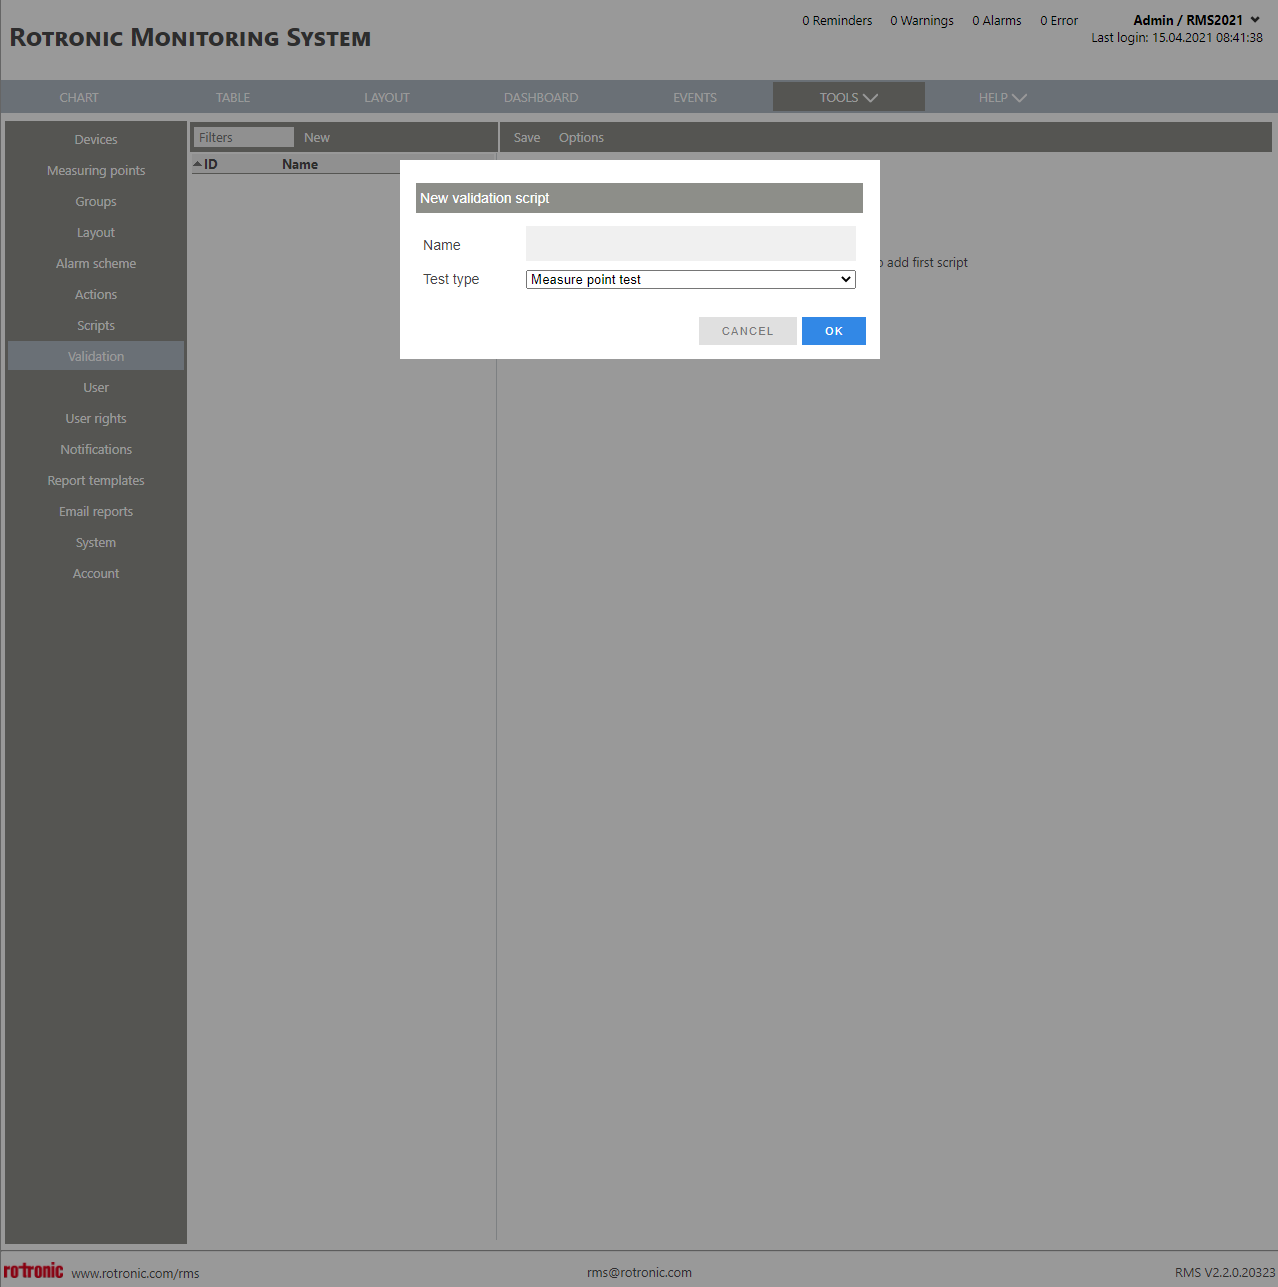1278x1287 pixels.
Task: Select Notifications in the sidebar
Action: [96, 449]
